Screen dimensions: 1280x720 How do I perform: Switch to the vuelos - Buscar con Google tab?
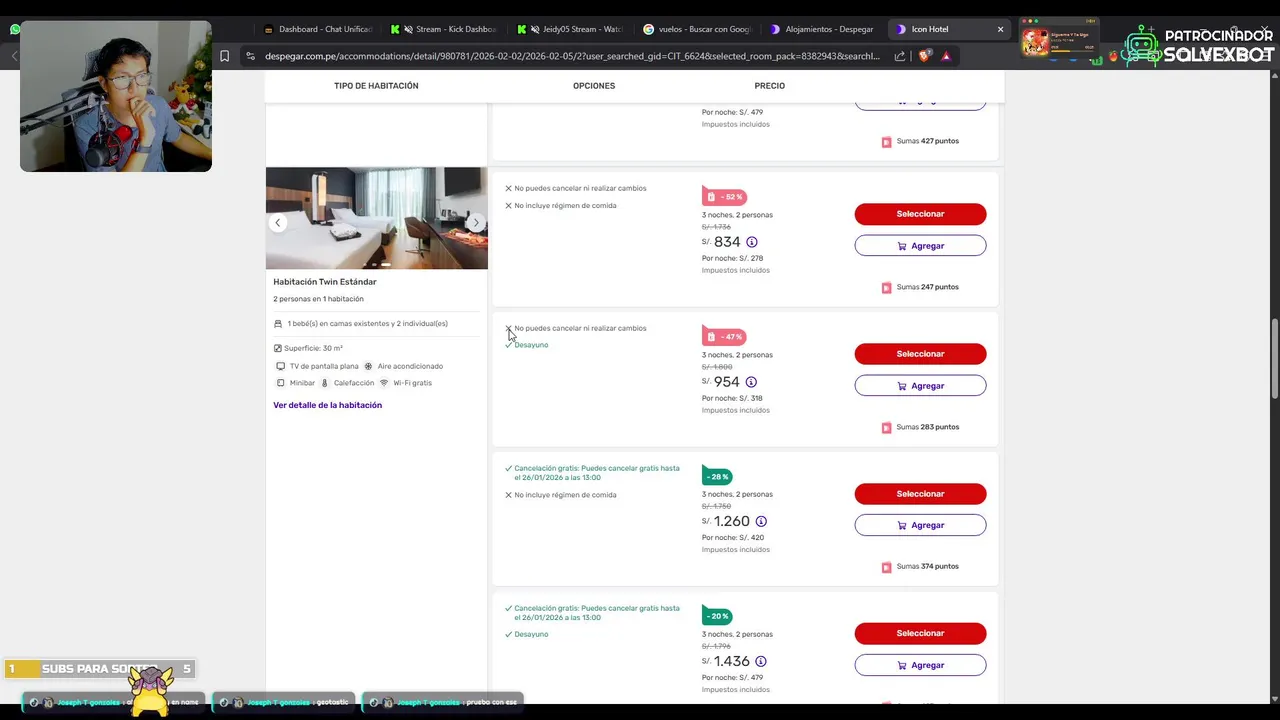click(x=698, y=29)
